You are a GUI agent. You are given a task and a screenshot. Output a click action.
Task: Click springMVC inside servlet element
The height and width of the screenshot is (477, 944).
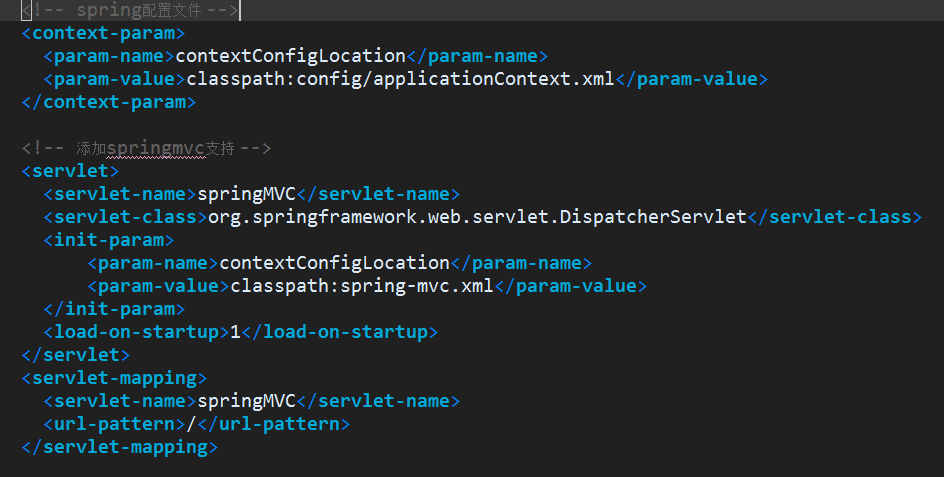pos(247,194)
